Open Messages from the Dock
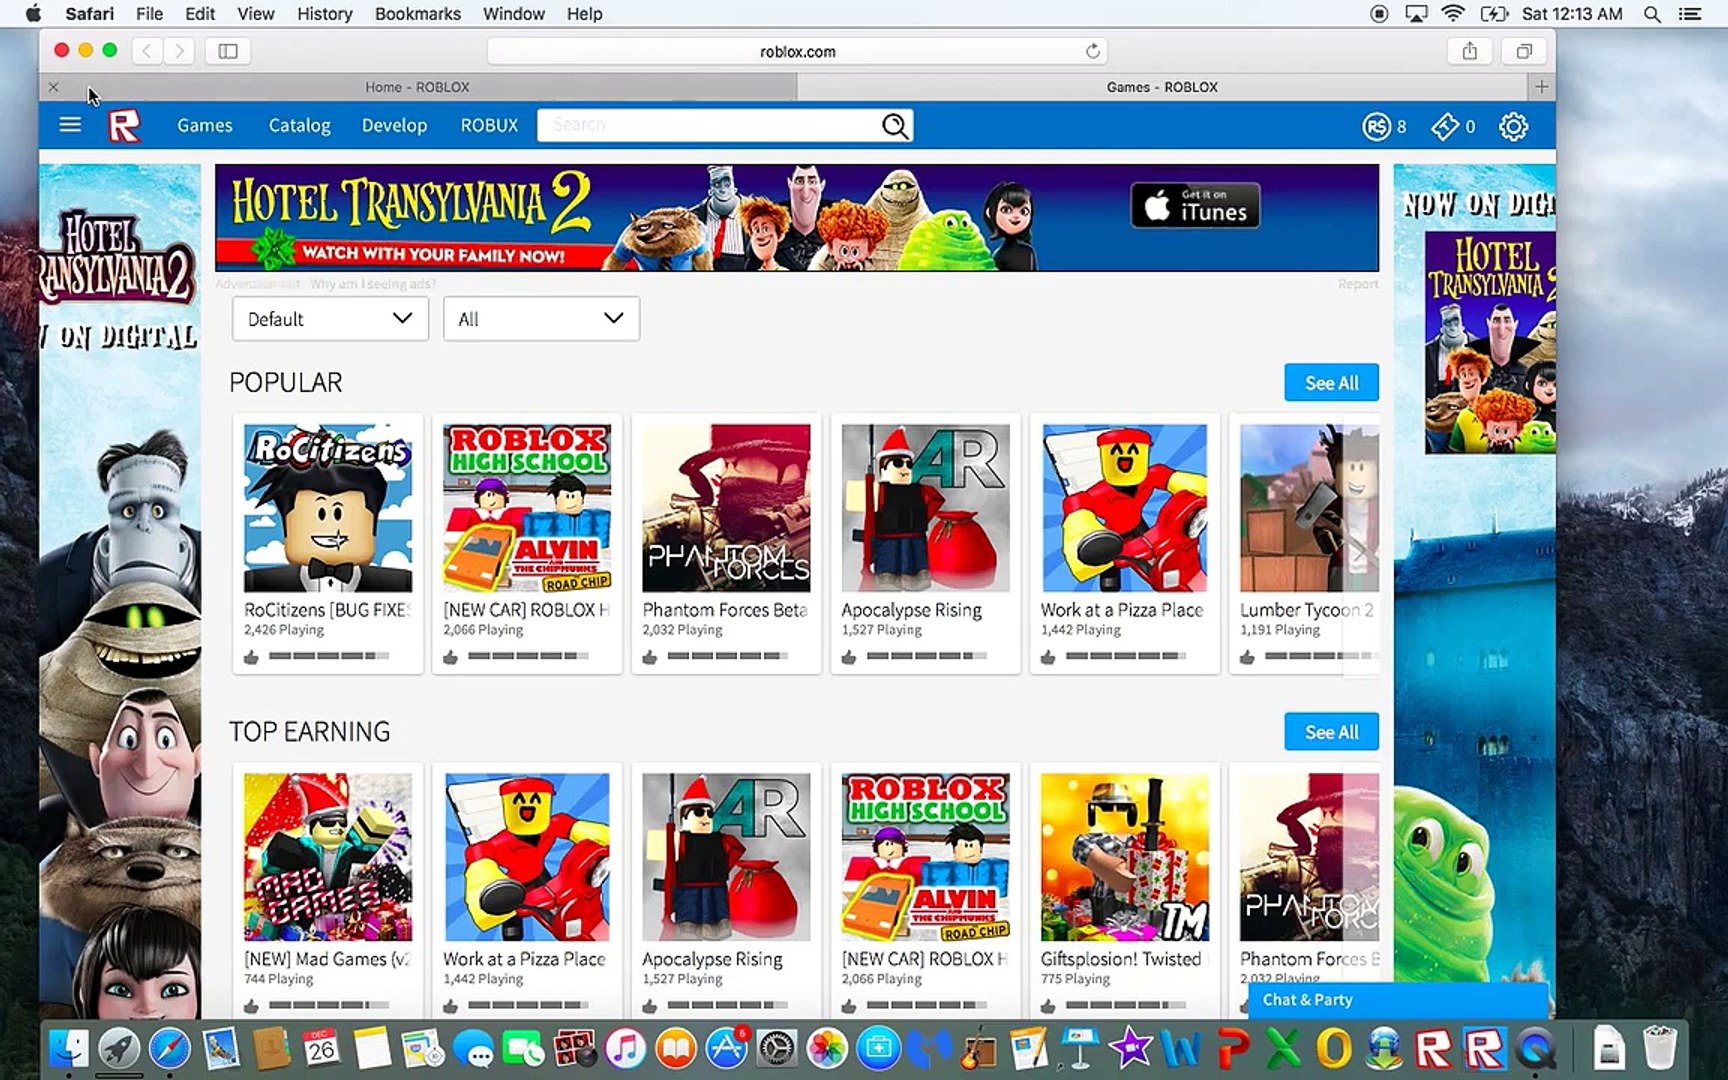 pos(473,1049)
